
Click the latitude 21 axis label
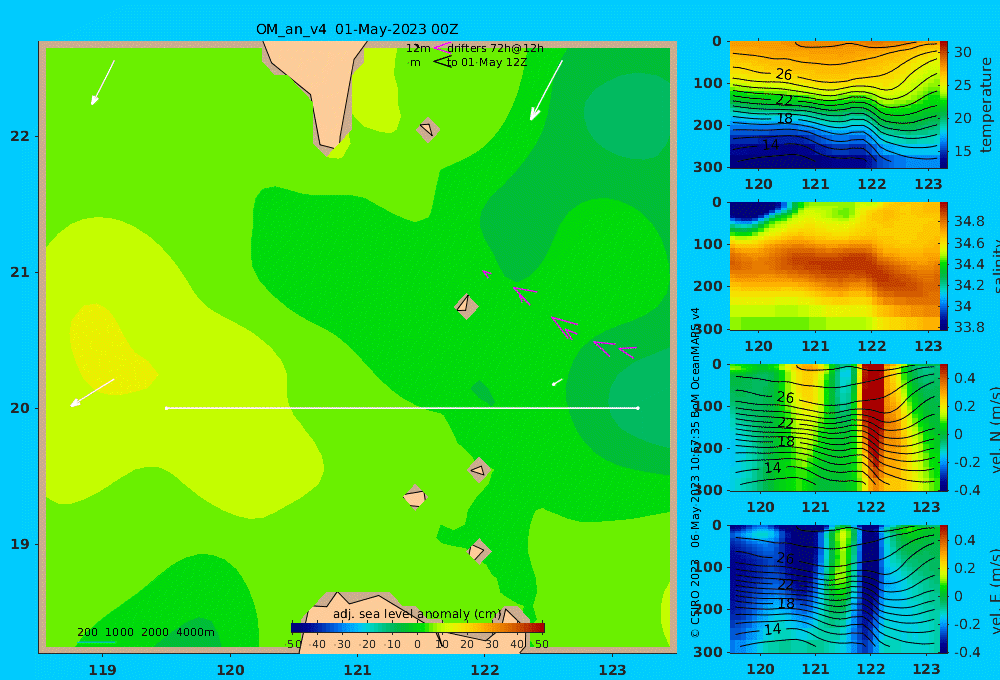coord(20,272)
